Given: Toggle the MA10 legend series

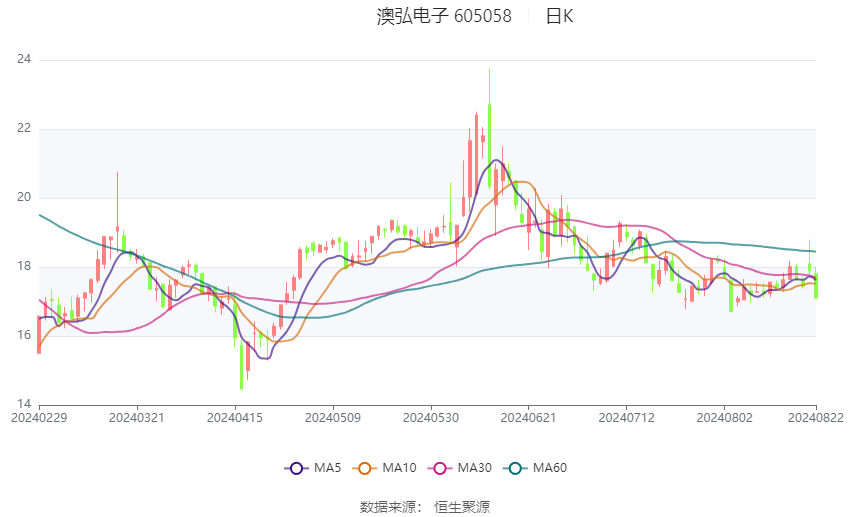Looking at the screenshot, I should click(384, 468).
